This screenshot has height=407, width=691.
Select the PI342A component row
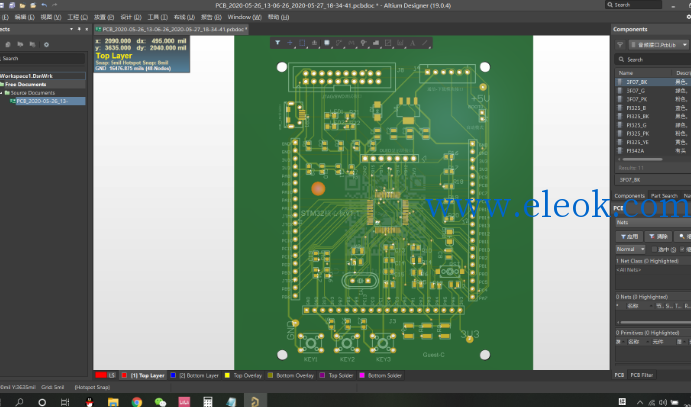(653, 151)
